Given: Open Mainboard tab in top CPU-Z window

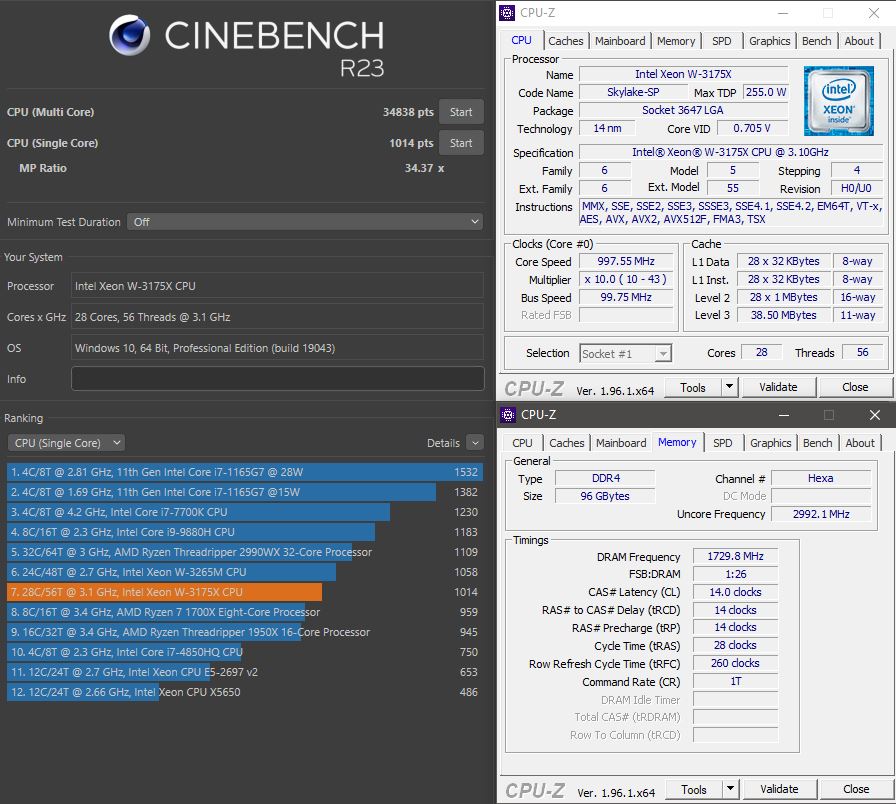Looking at the screenshot, I should pos(620,41).
